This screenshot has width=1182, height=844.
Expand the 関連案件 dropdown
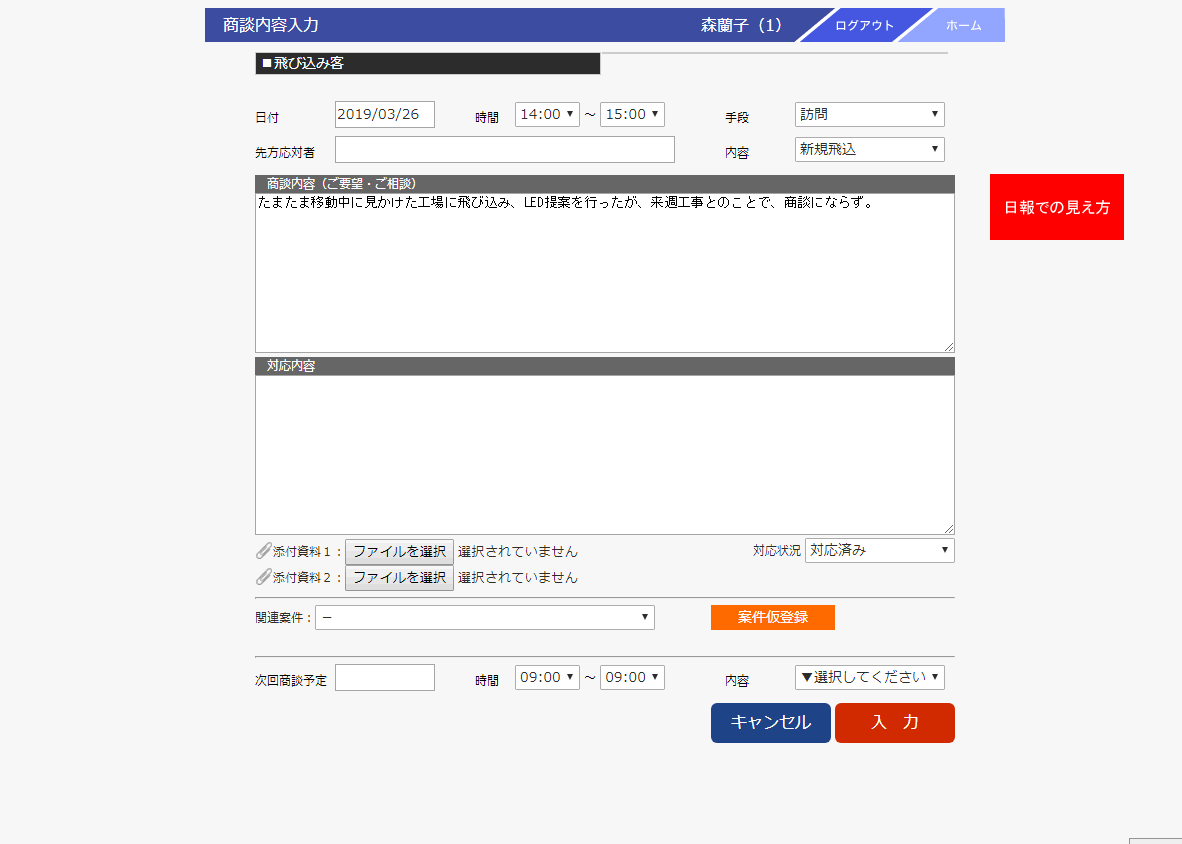[x=484, y=618]
